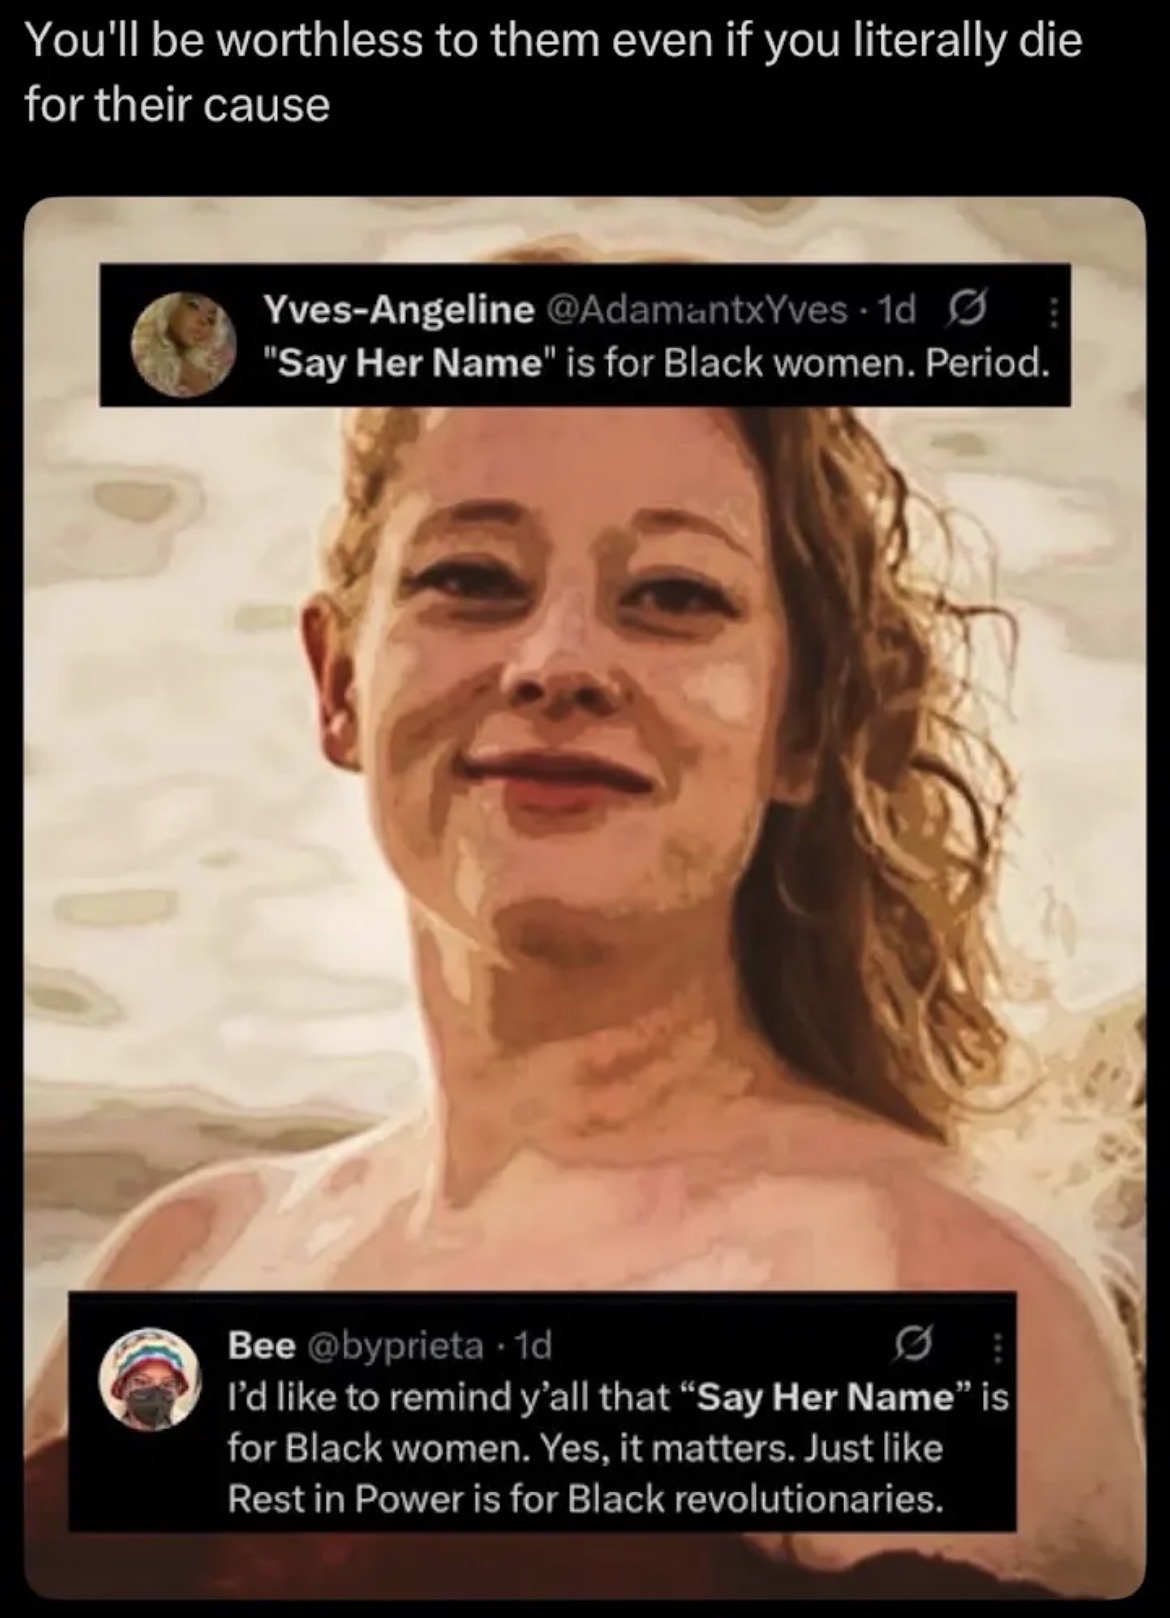
Task: Click the Yves-Angeline display name
Action: point(398,311)
